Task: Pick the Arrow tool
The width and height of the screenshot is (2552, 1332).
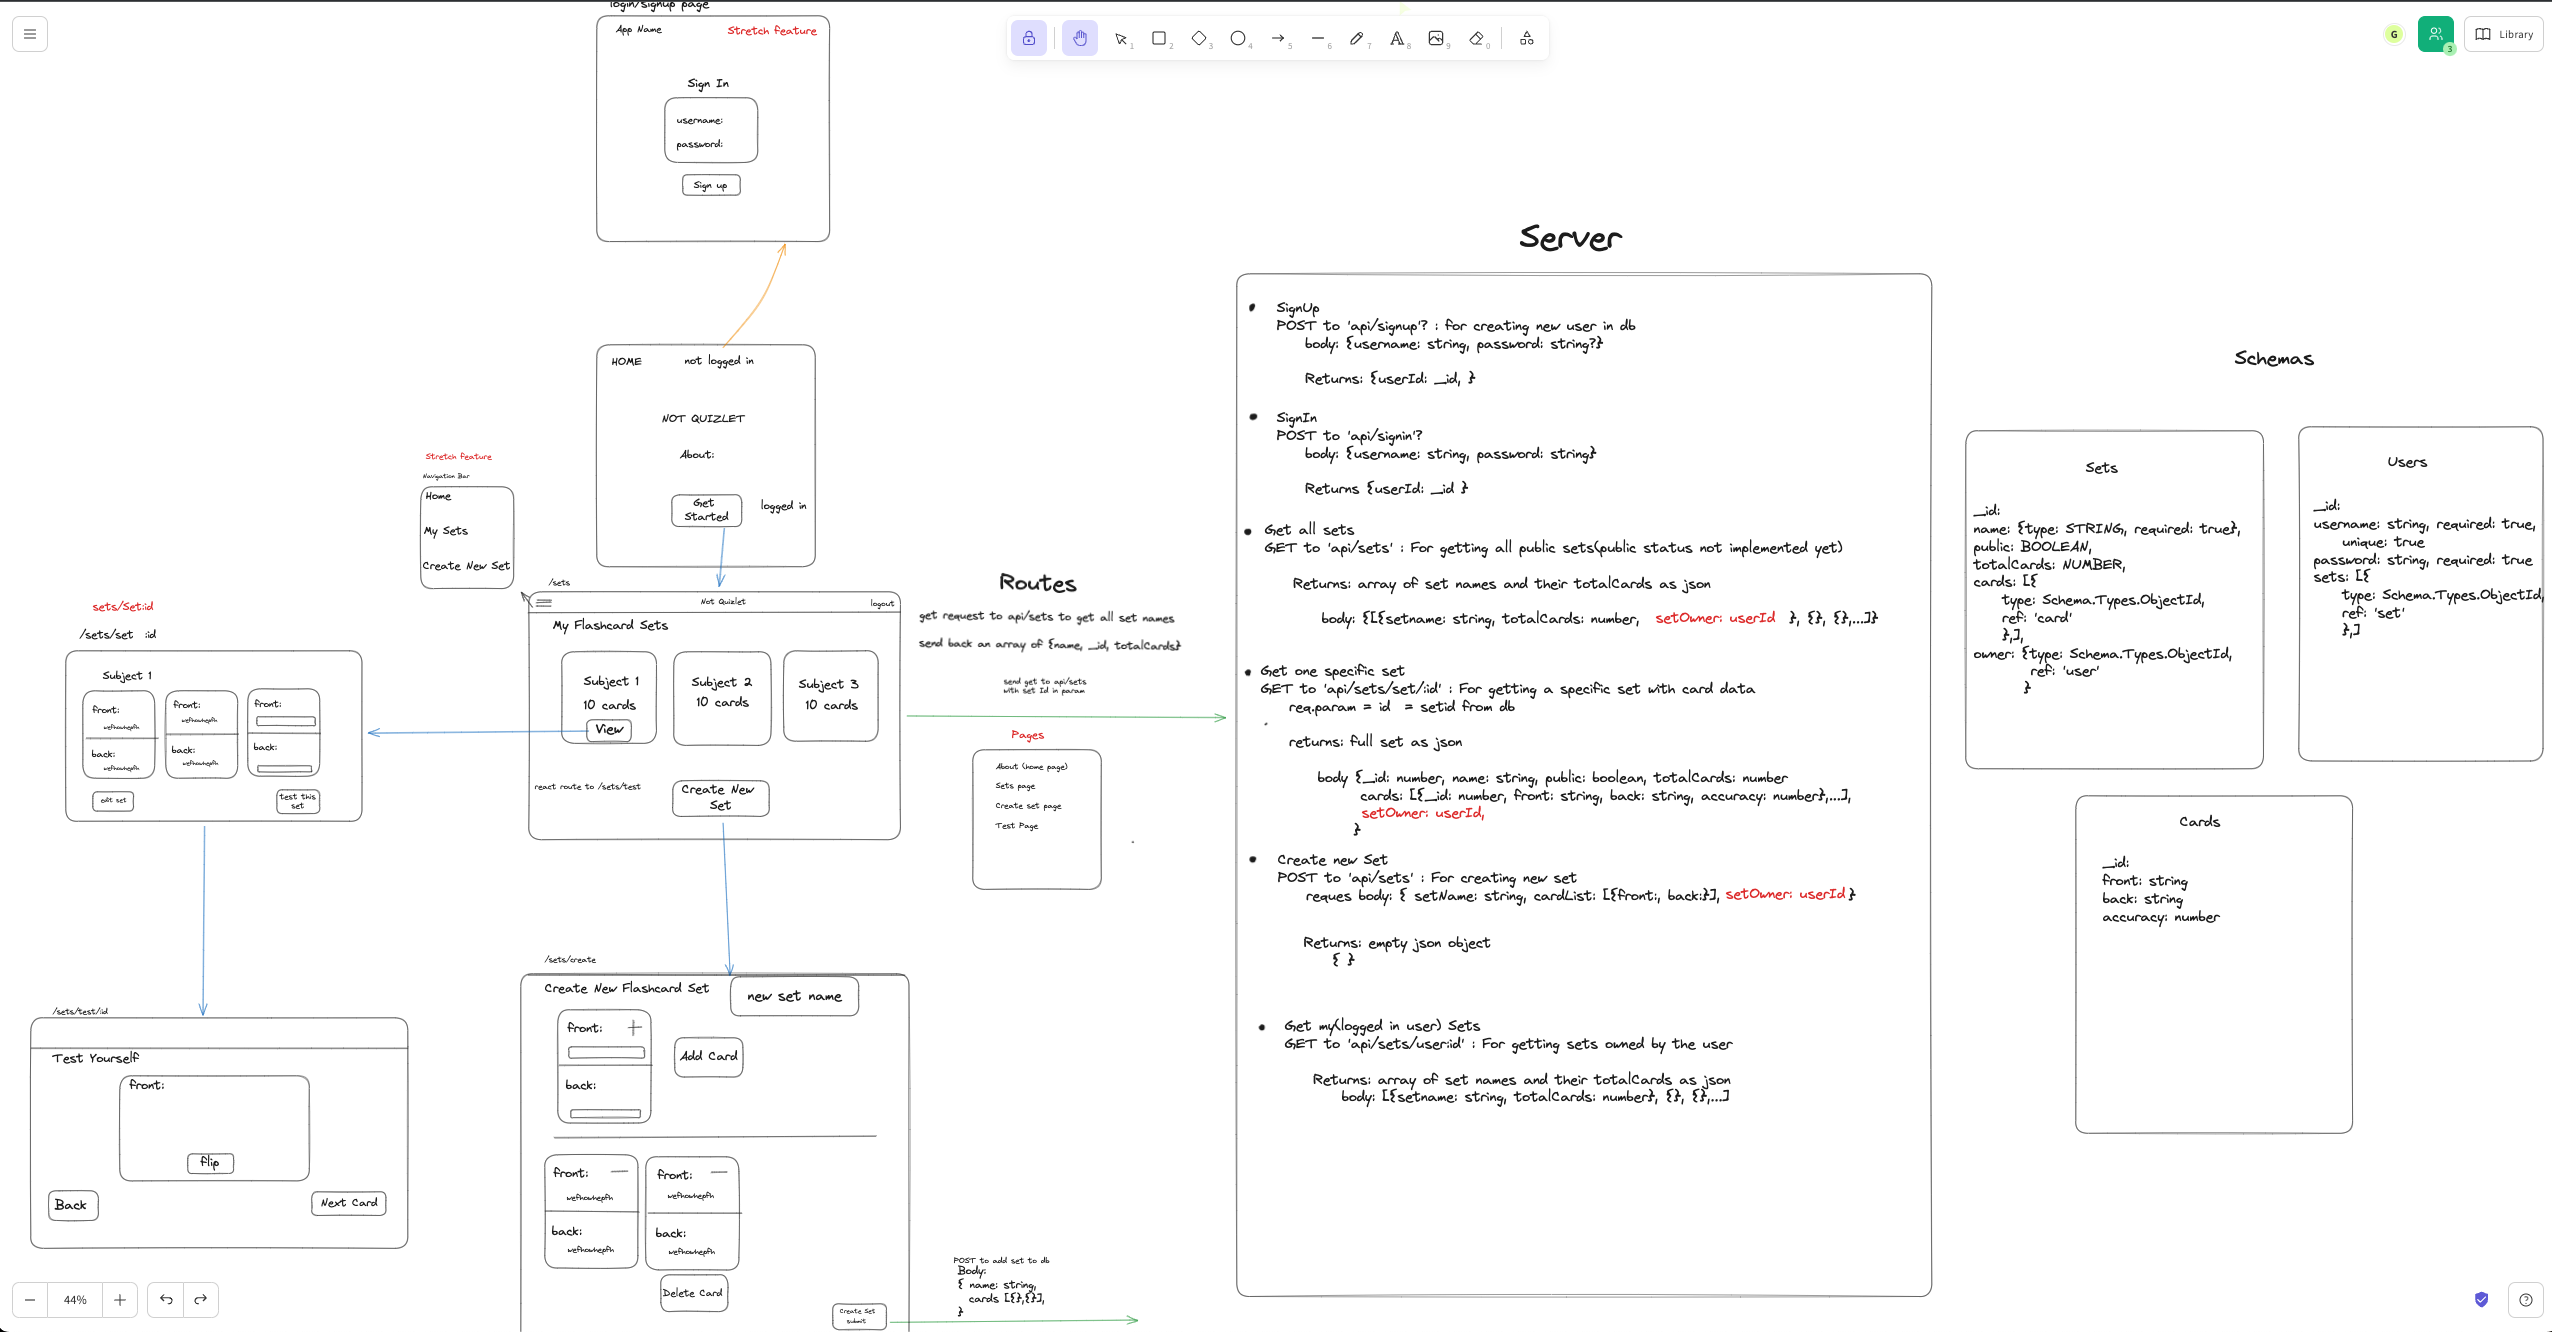Action: [1279, 38]
